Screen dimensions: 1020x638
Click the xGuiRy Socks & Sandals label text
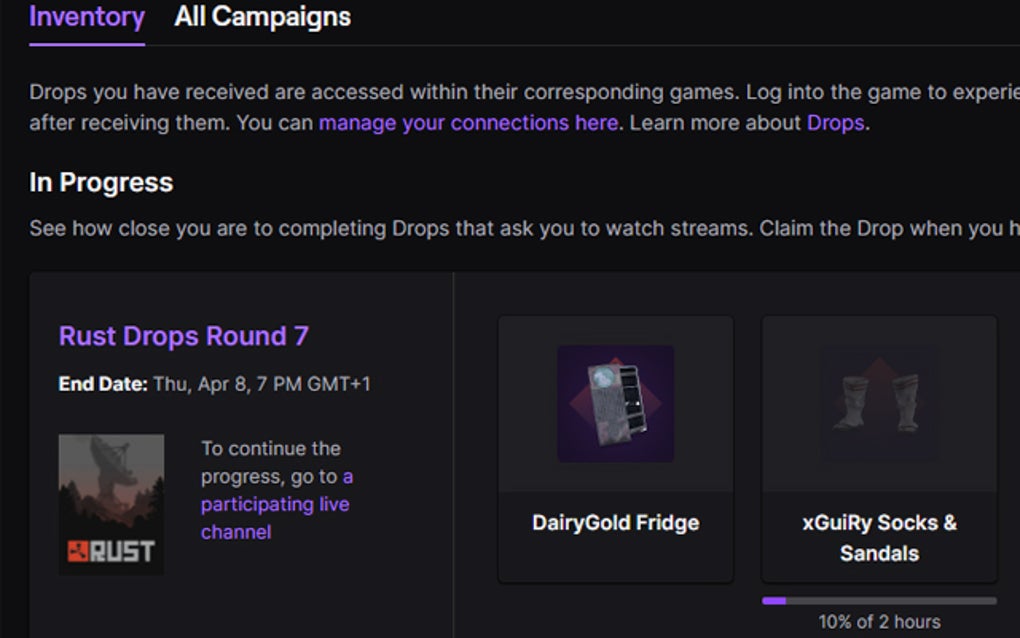point(878,537)
